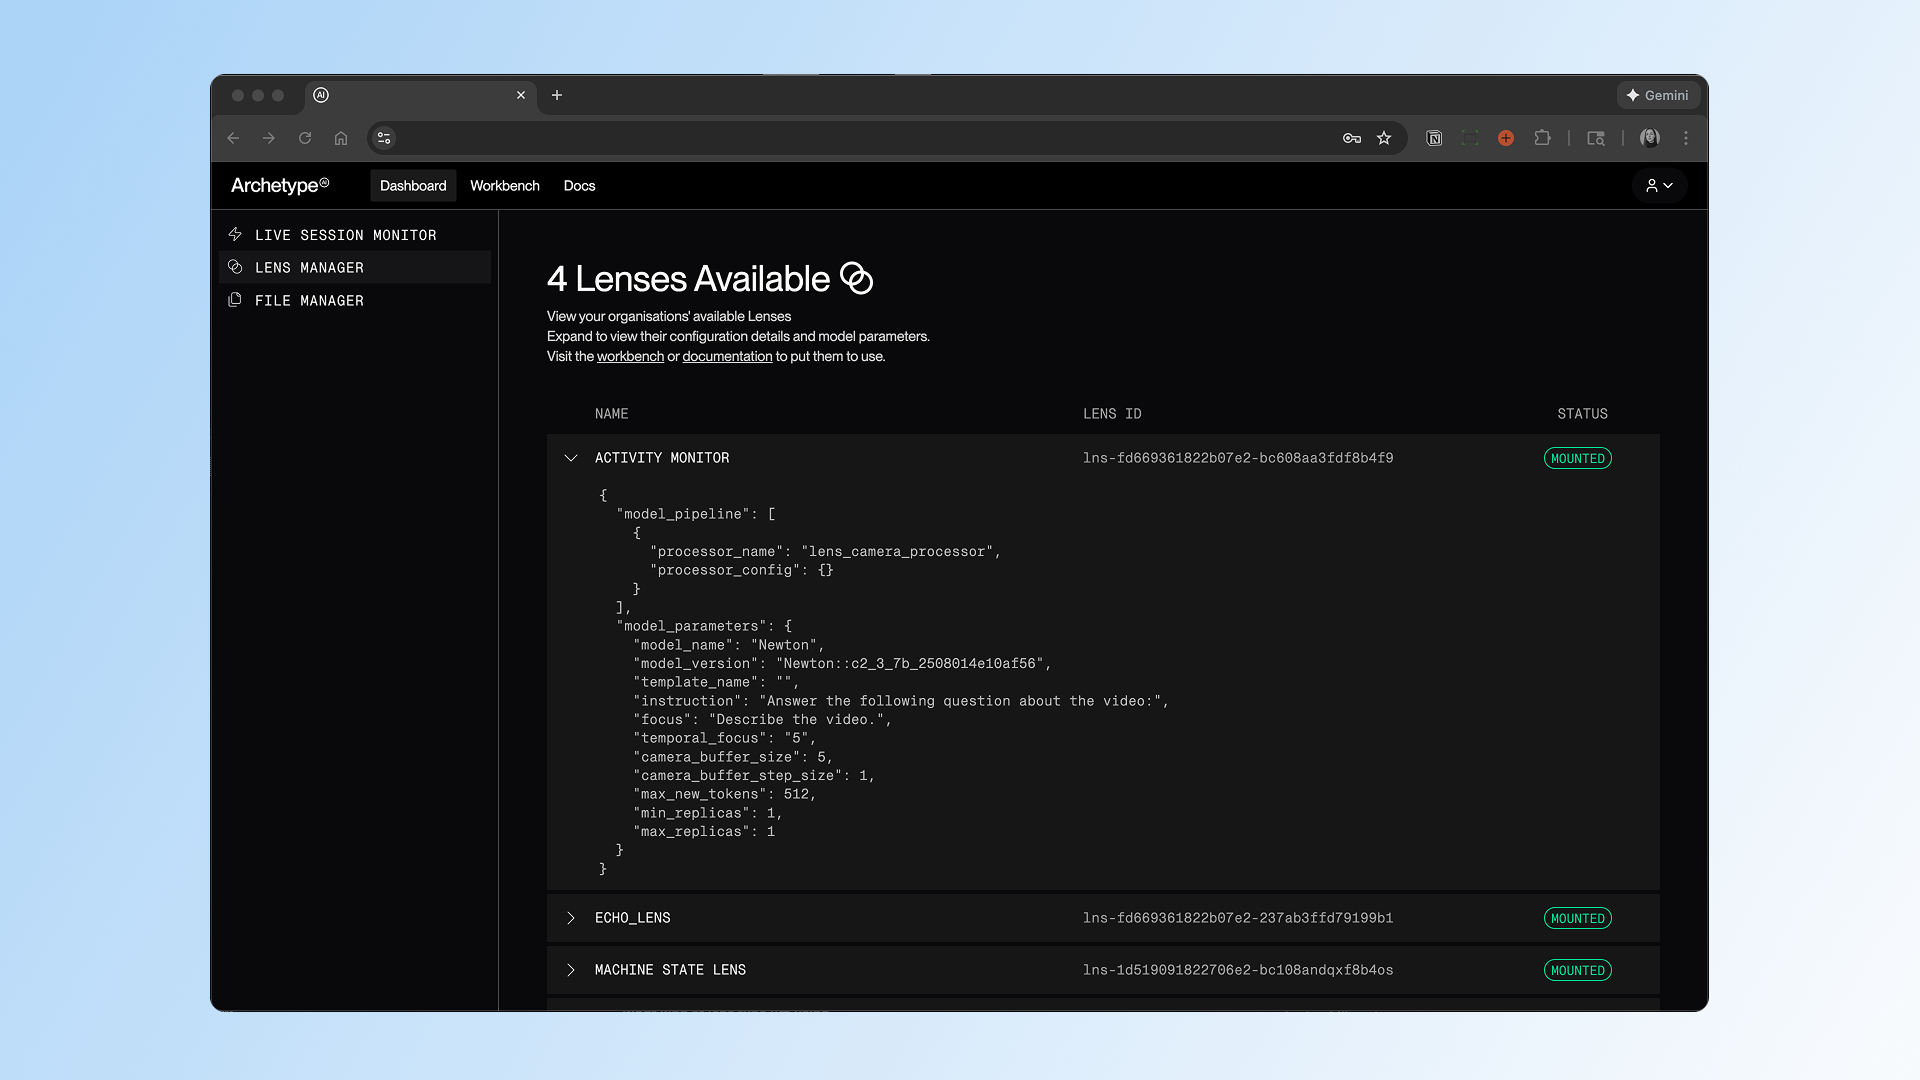Open the Notion extension icon
The image size is (1920, 1080).
tap(1433, 138)
